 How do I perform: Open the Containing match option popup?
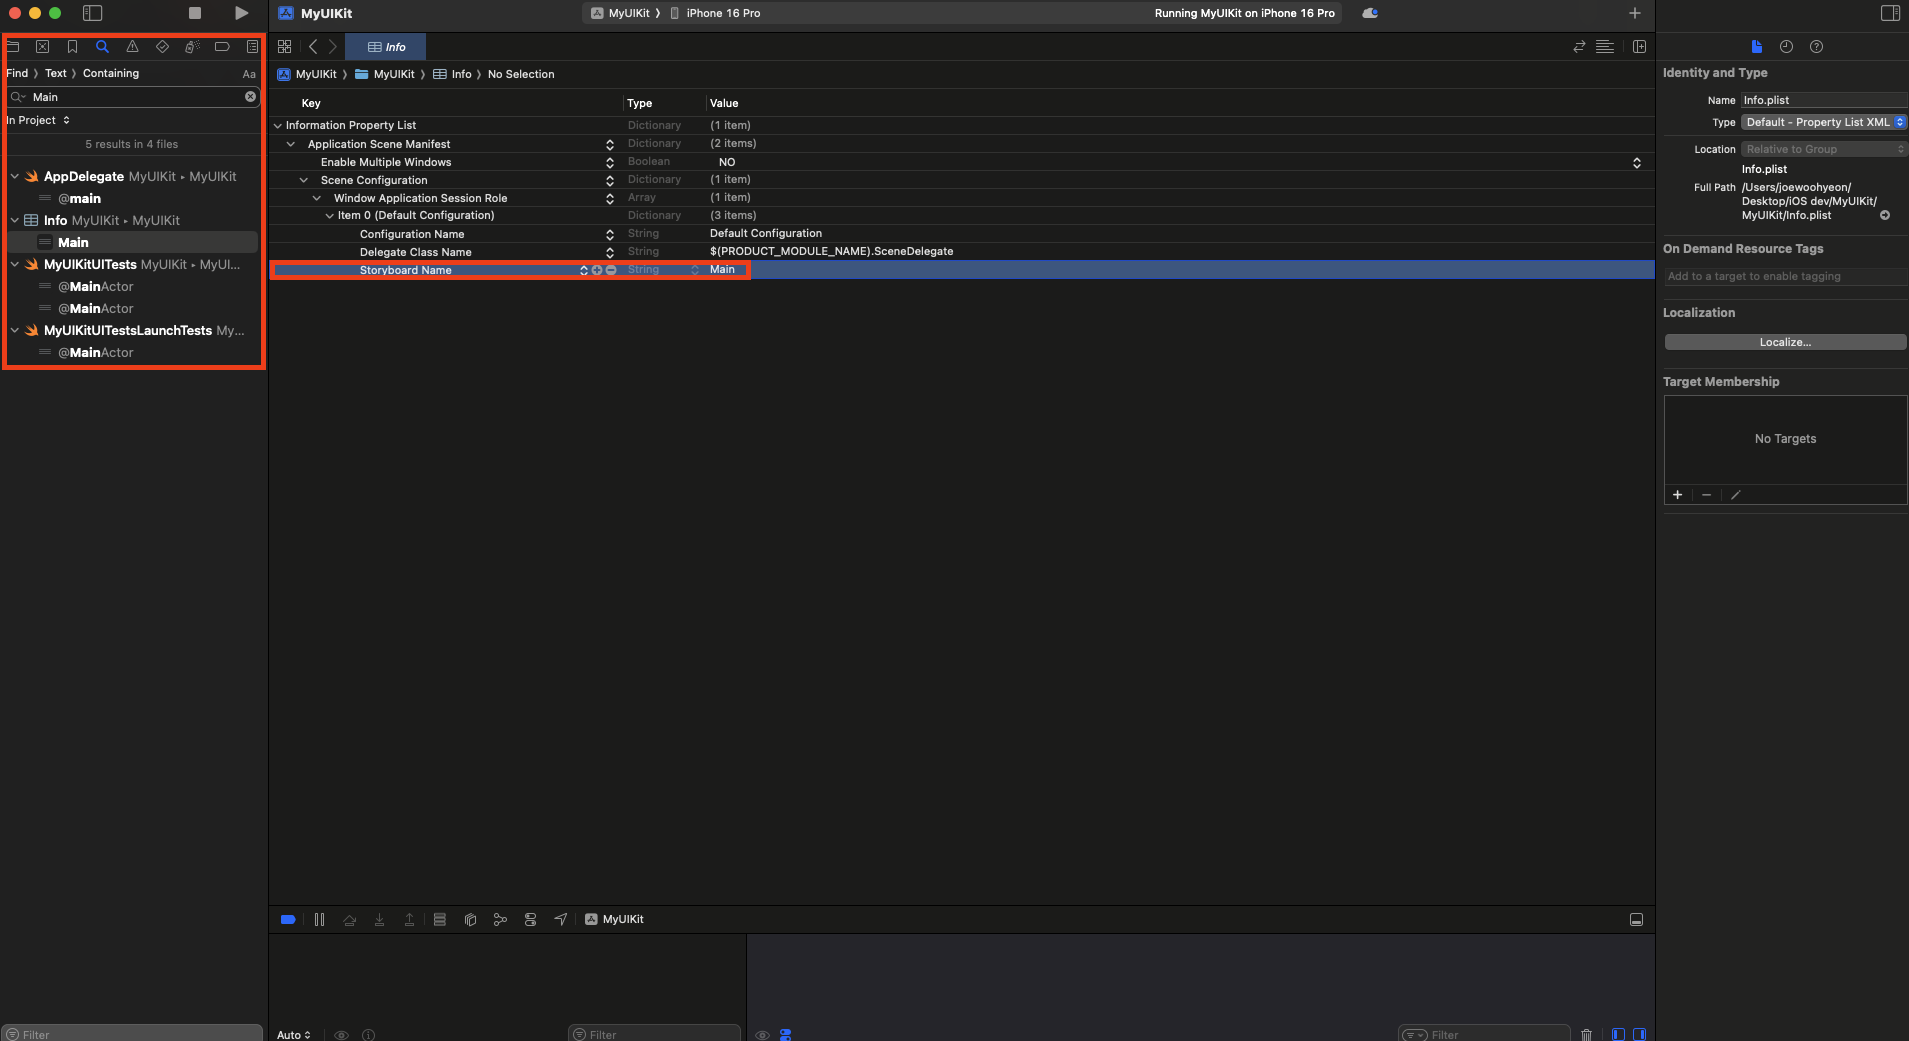point(111,74)
